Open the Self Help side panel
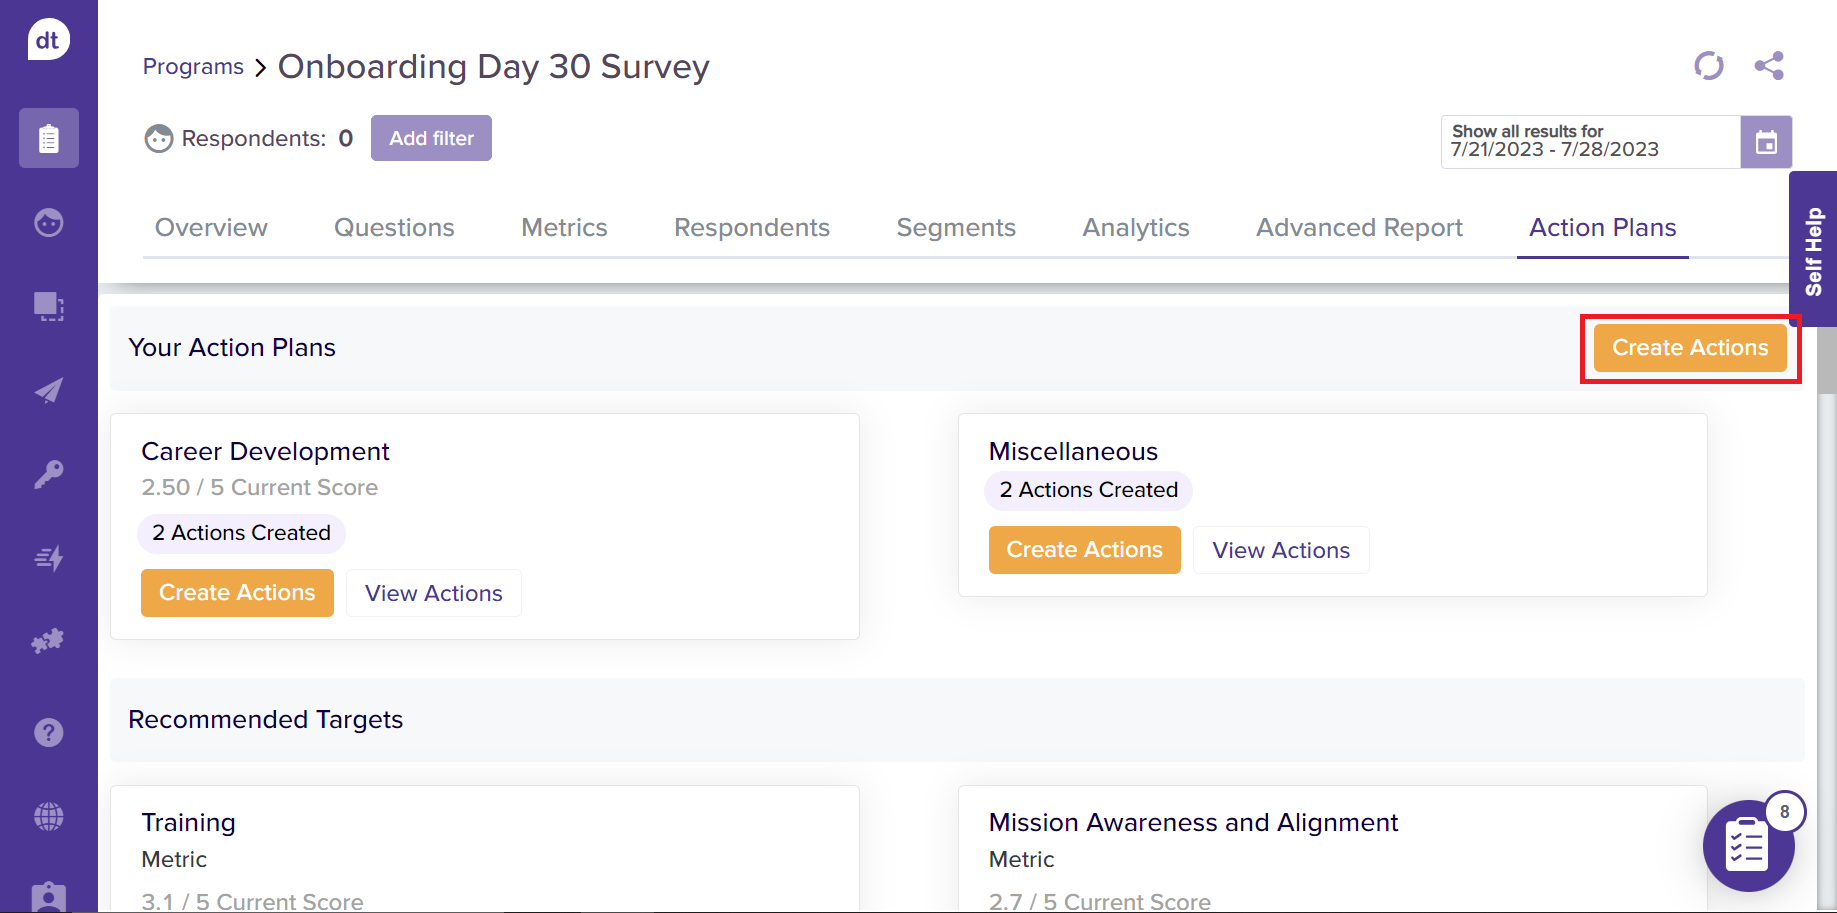The width and height of the screenshot is (1837, 913). (x=1813, y=250)
